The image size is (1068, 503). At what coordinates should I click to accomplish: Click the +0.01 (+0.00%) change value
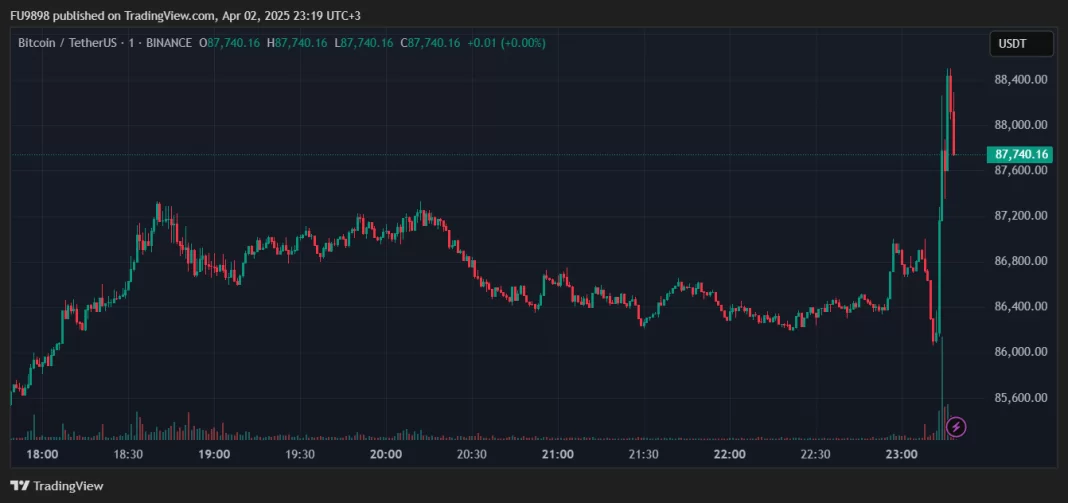pos(508,43)
